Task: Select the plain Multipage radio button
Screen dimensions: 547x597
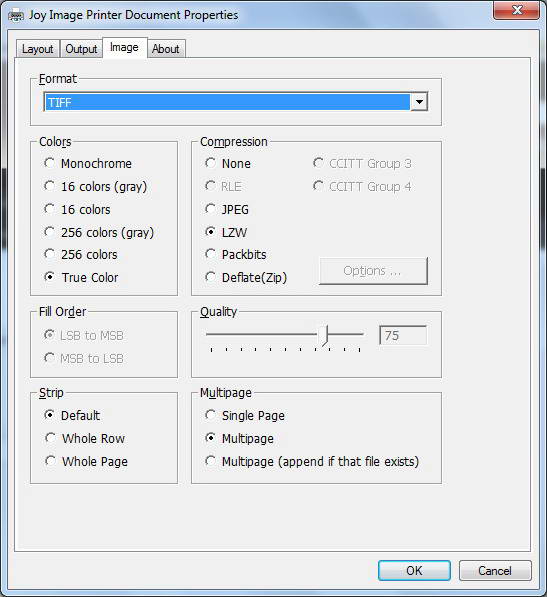Action: tap(239, 439)
